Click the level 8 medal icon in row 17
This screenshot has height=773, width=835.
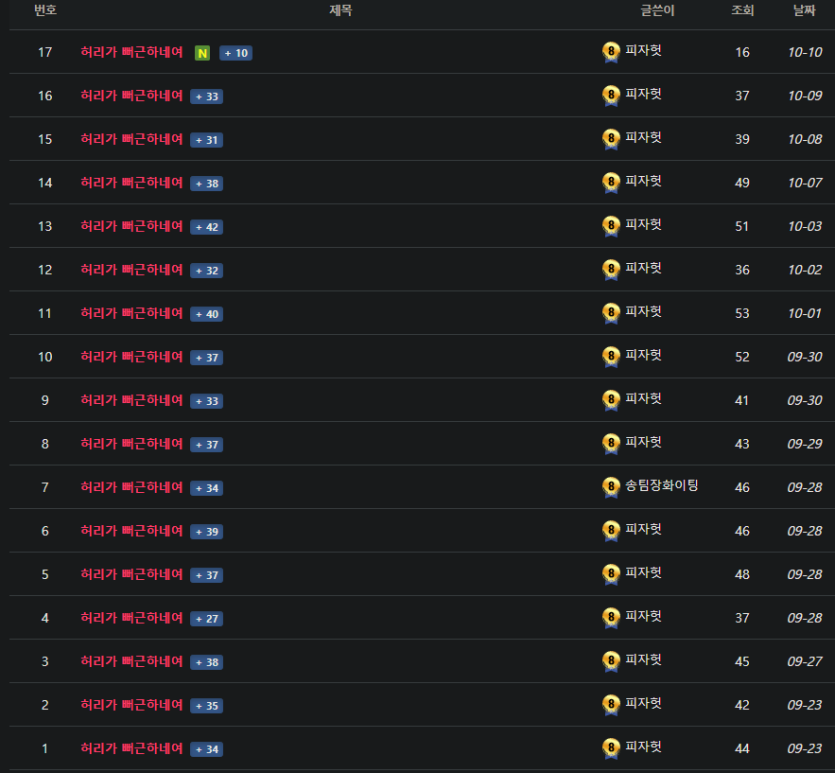[x=611, y=52]
